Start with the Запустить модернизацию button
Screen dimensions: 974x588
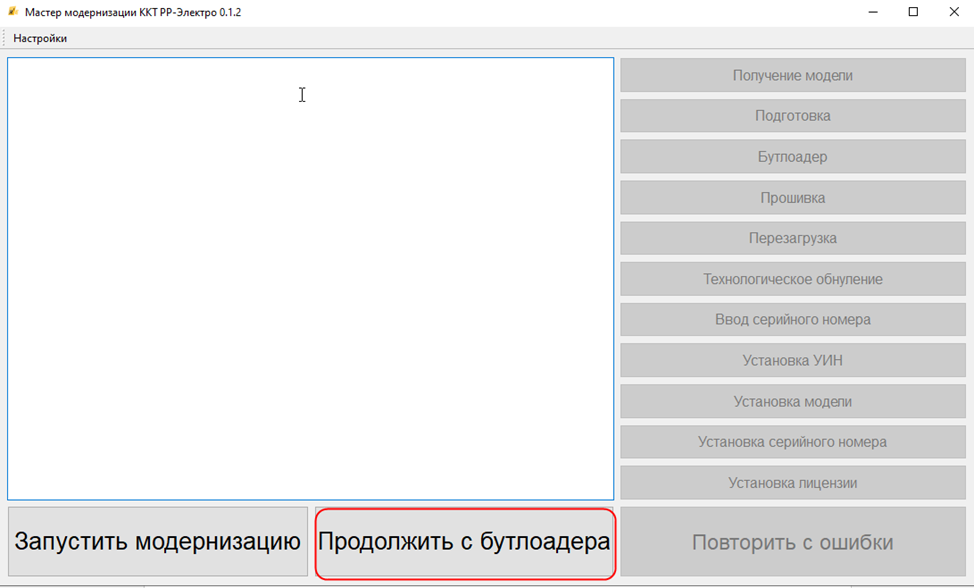point(158,542)
